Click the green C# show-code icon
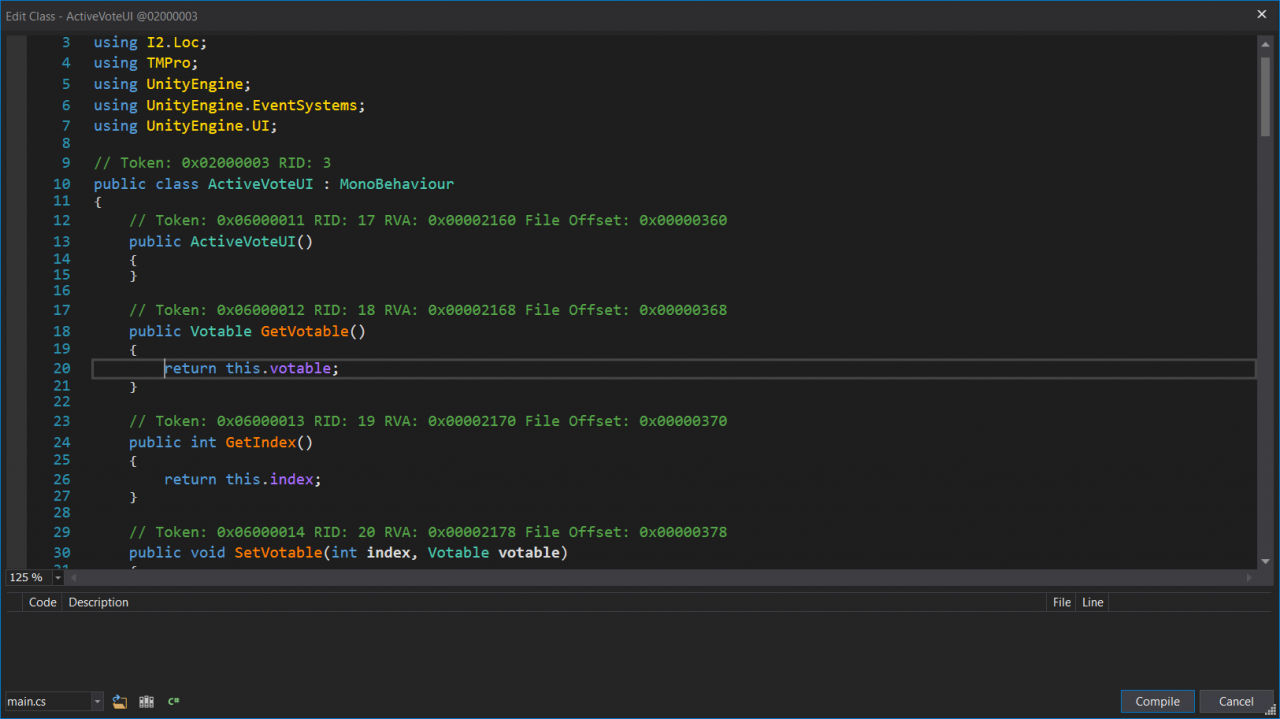The width and height of the screenshot is (1280, 719). (x=173, y=702)
